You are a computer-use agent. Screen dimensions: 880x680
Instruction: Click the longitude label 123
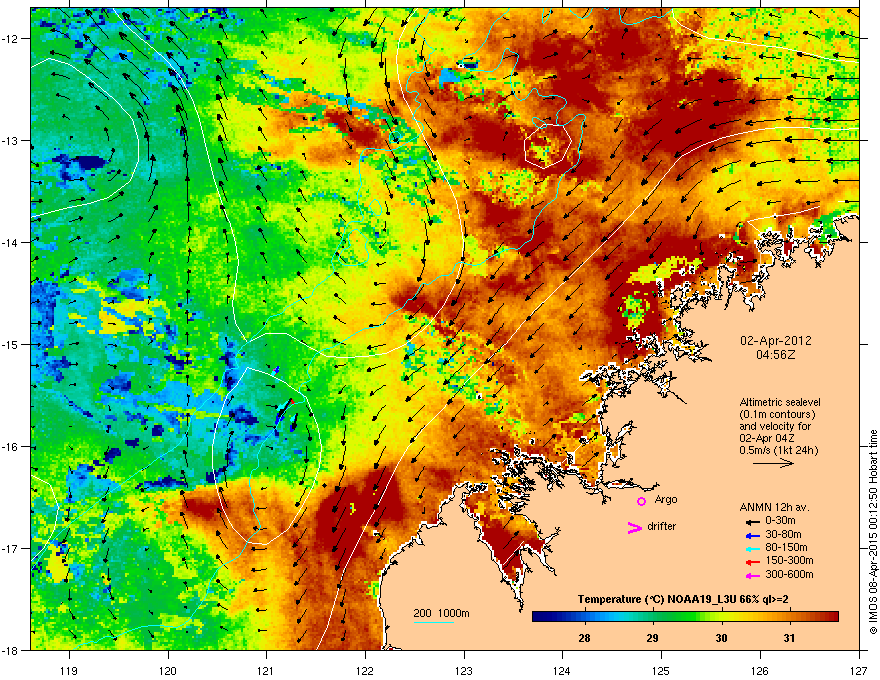point(464,670)
